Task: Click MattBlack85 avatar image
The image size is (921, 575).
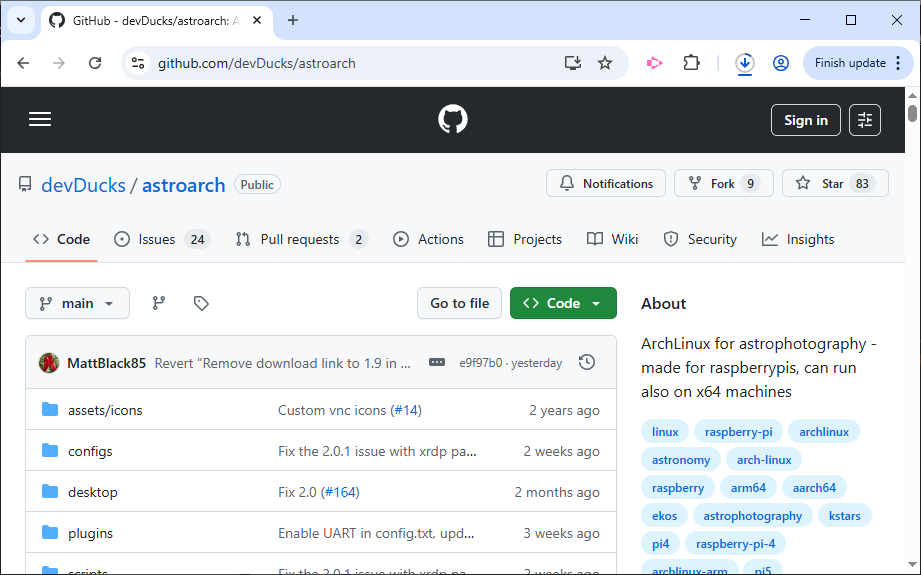Action: point(49,363)
